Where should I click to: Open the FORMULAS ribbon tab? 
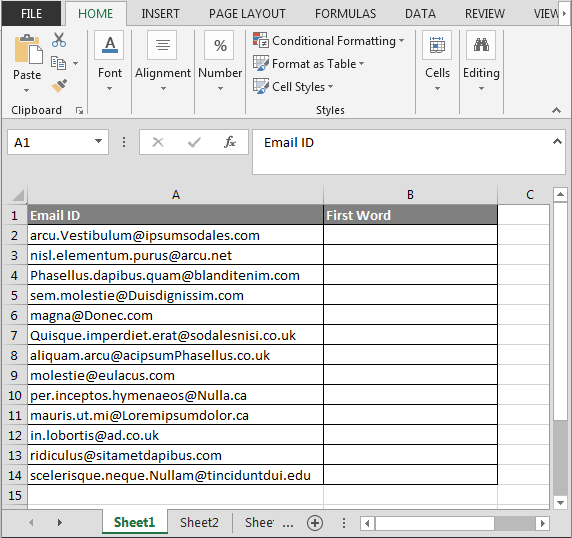pos(345,14)
